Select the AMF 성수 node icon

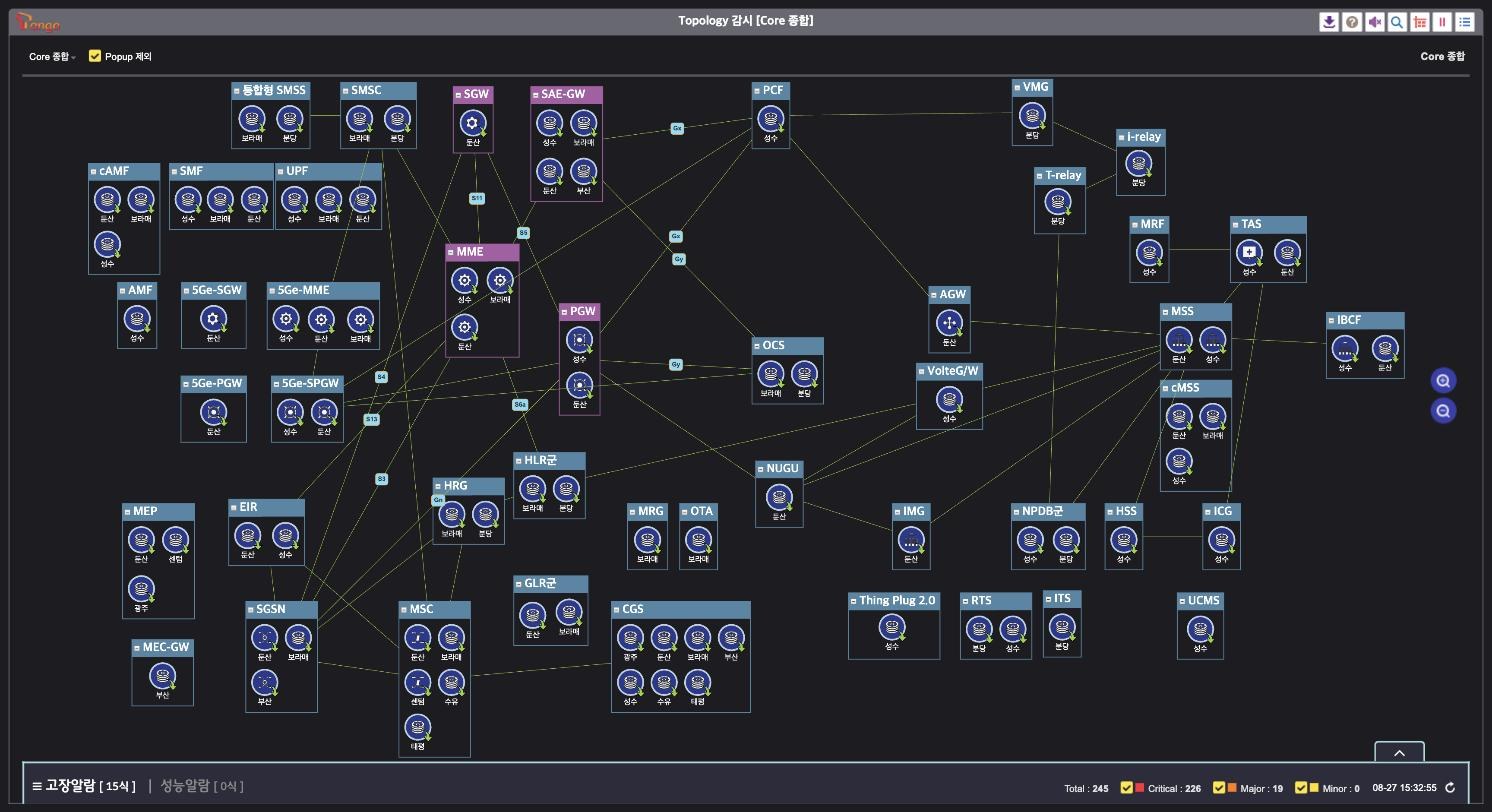137,319
